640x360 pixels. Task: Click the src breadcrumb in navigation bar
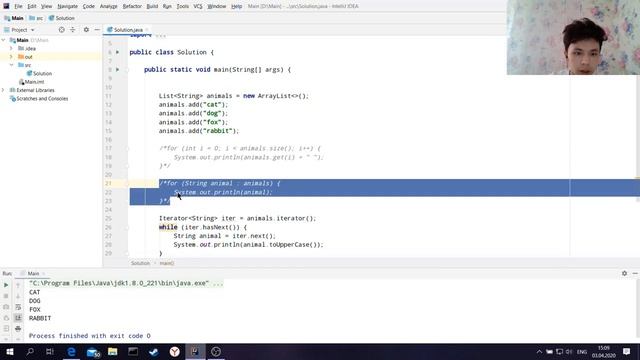pos(36,18)
